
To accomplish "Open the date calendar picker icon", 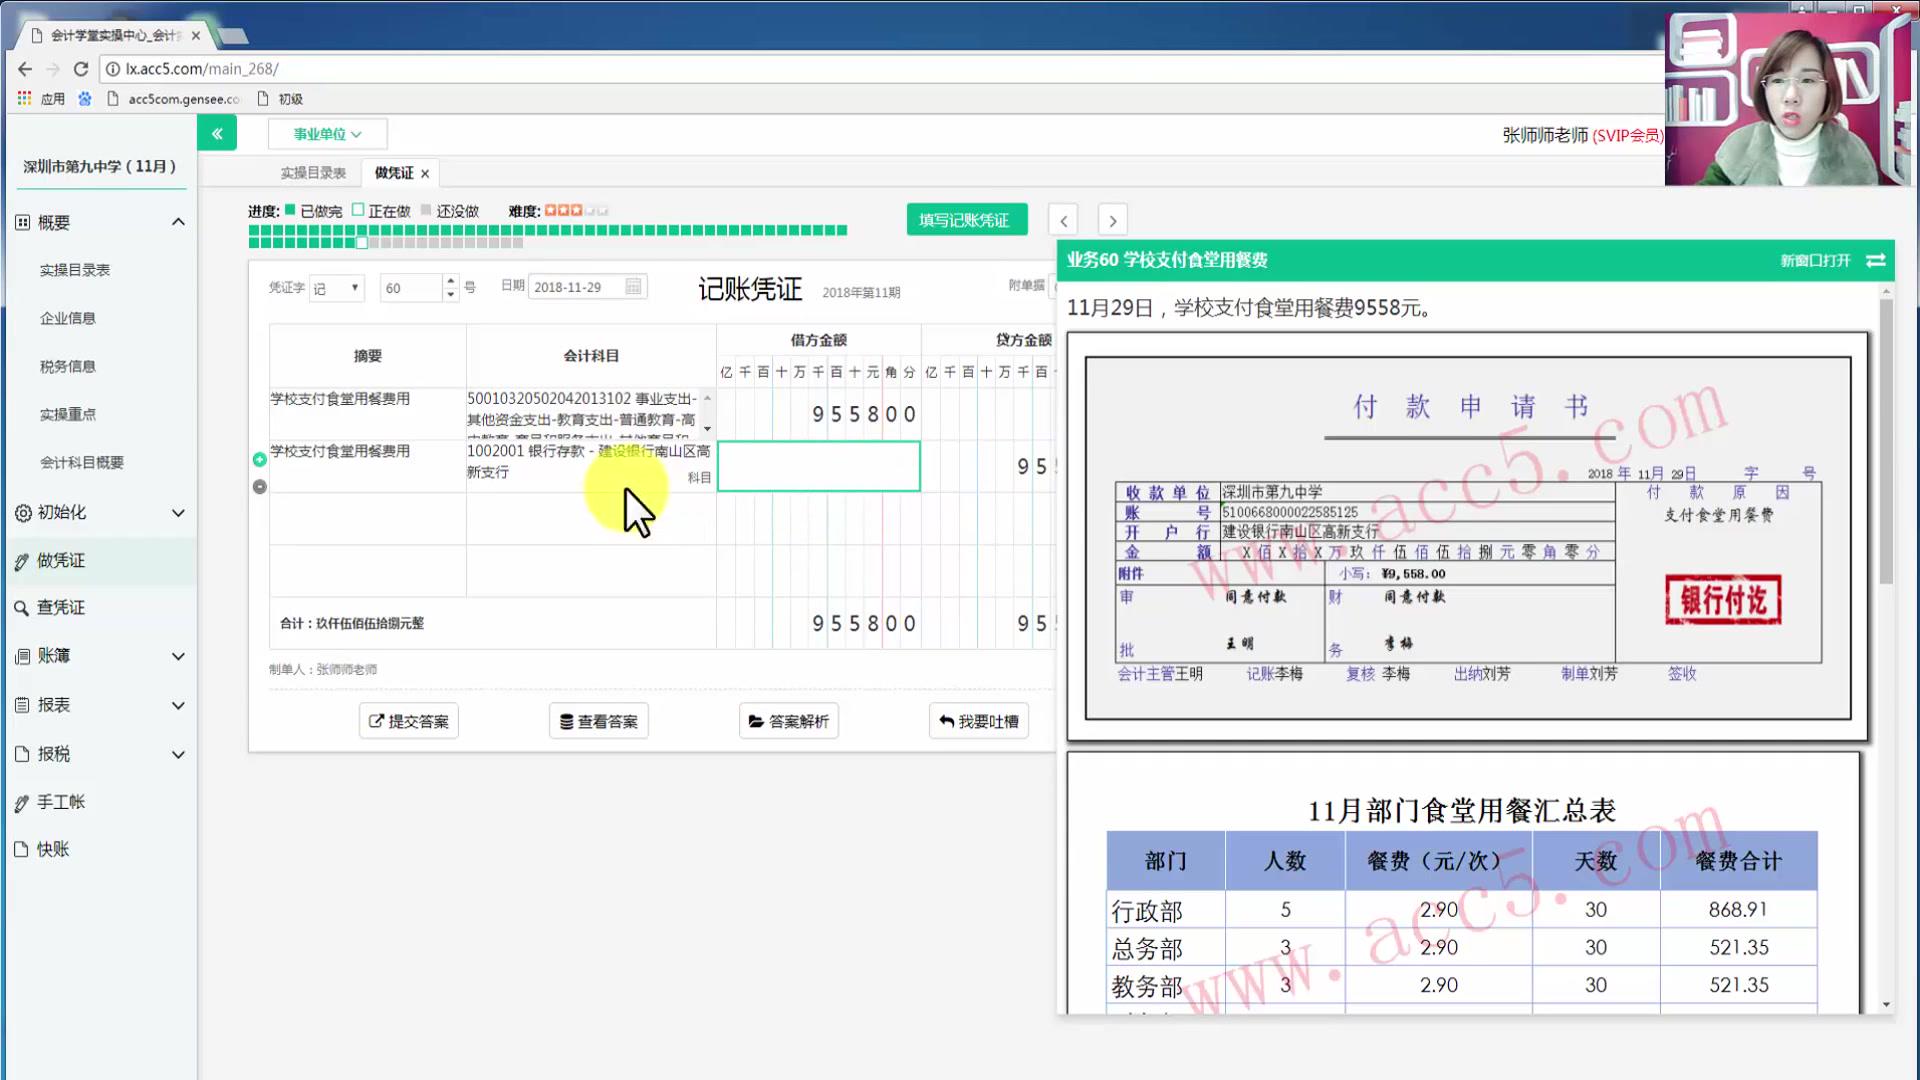I will click(x=633, y=287).
